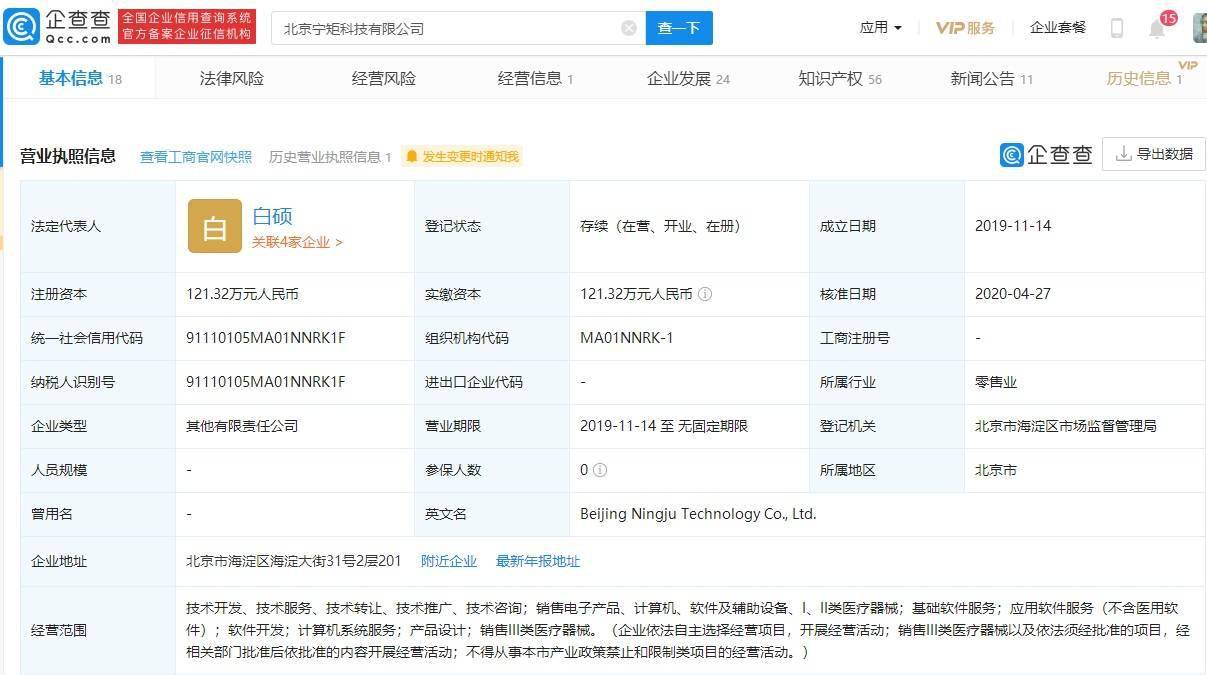Select 登记状态 value 存续（在营、开业、在册）
Screen dimensions: 1207x675
pyautogui.click(x=660, y=226)
